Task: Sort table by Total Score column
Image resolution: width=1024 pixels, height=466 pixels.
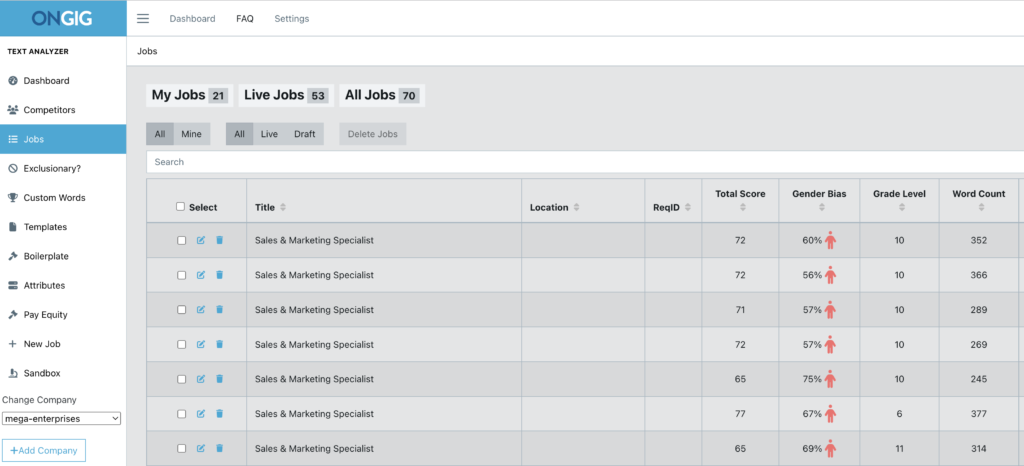Action: coord(742,208)
